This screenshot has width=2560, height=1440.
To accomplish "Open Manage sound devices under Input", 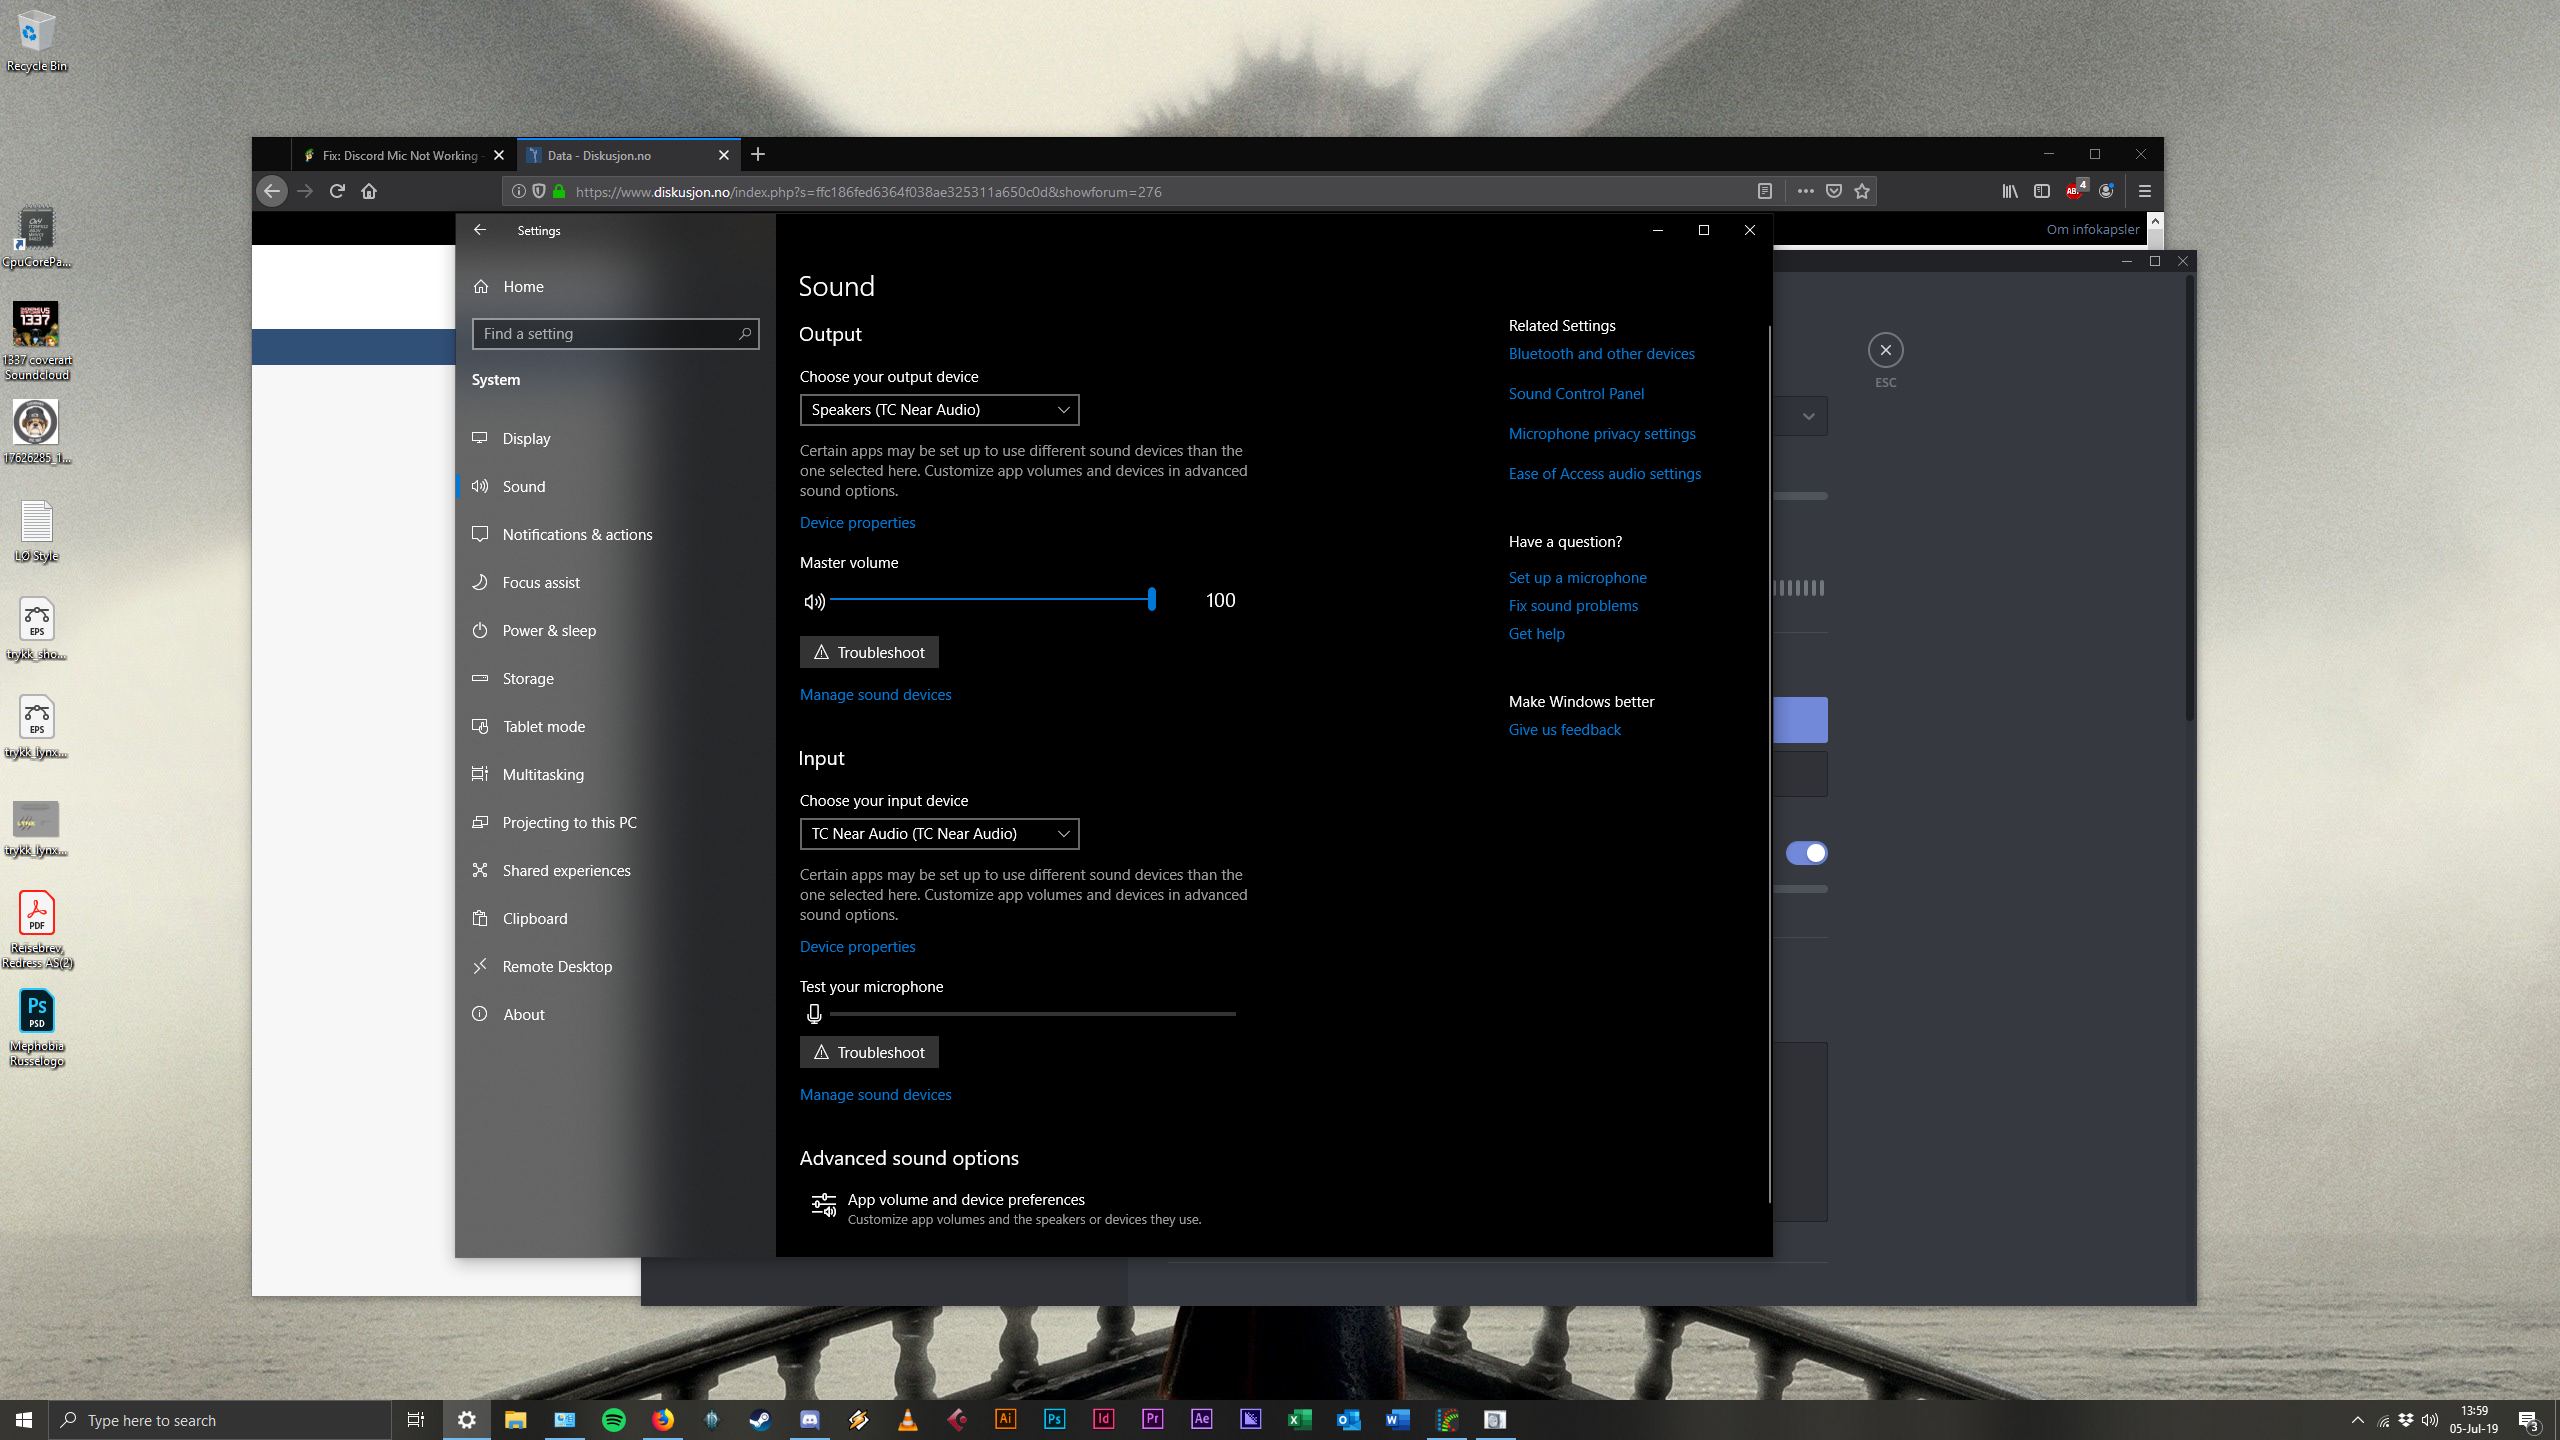I will pos(875,1094).
